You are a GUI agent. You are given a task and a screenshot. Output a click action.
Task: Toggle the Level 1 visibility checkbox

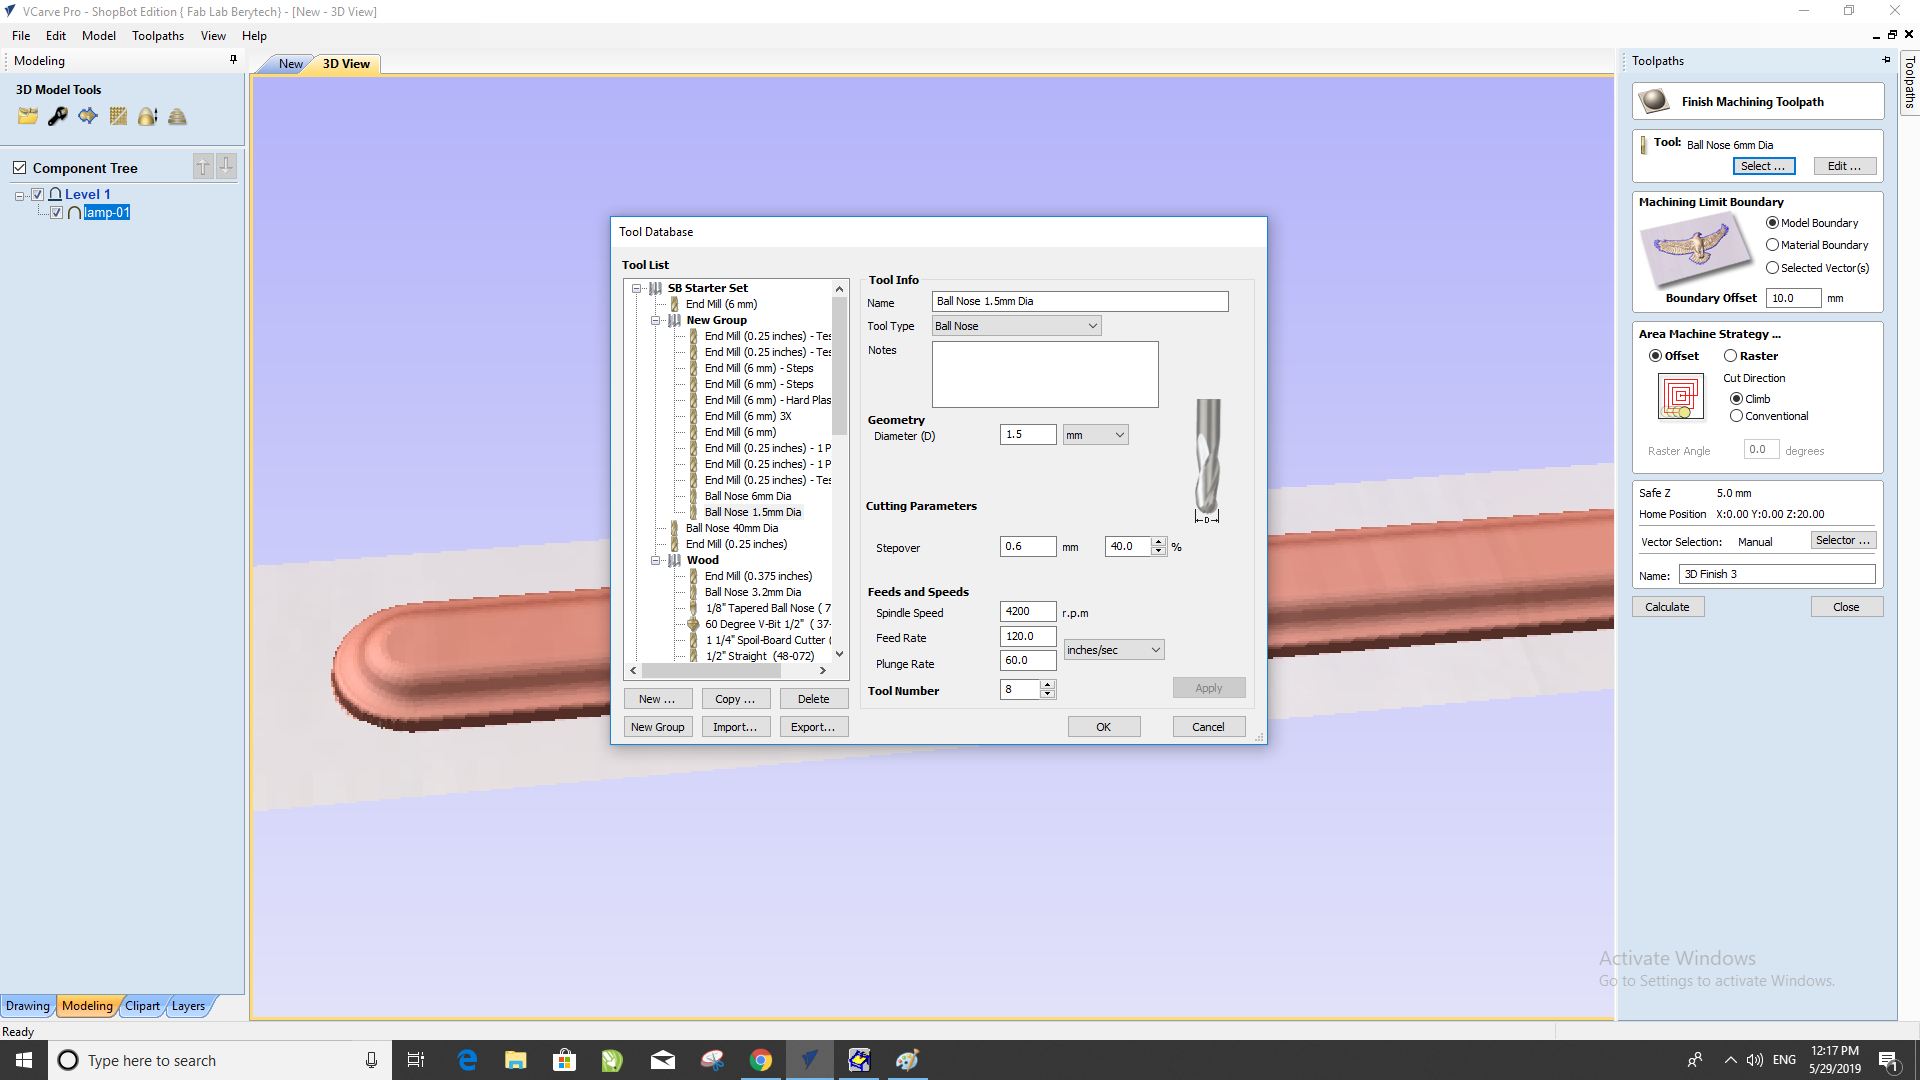tap(38, 194)
